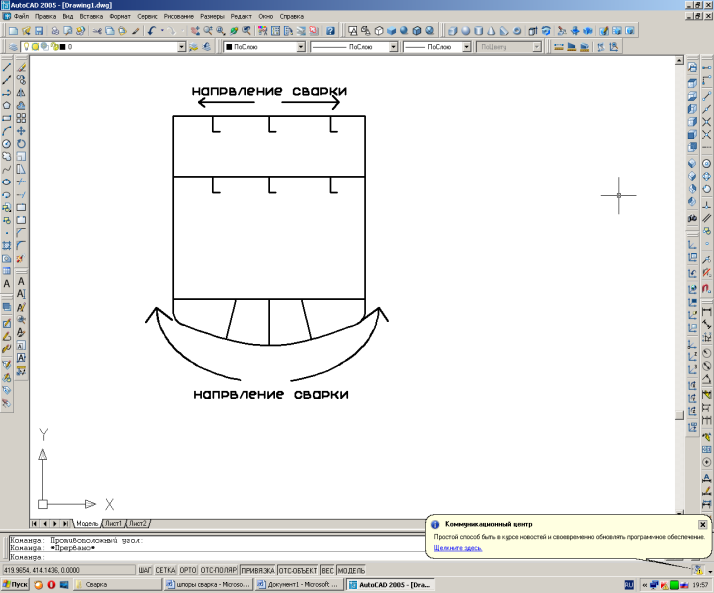Open the Layer Properties Manager icon

[x=11, y=46]
